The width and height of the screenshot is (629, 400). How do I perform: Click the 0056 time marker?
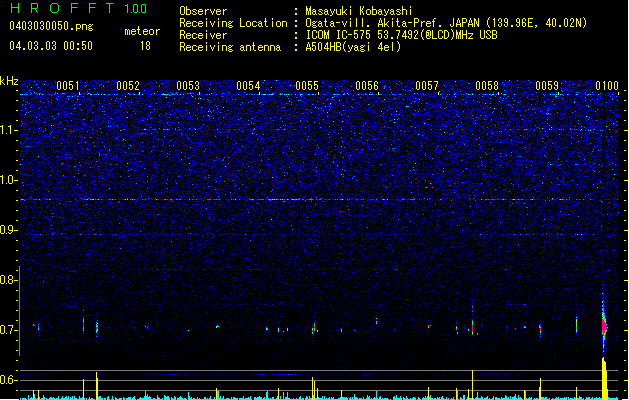coord(367,86)
